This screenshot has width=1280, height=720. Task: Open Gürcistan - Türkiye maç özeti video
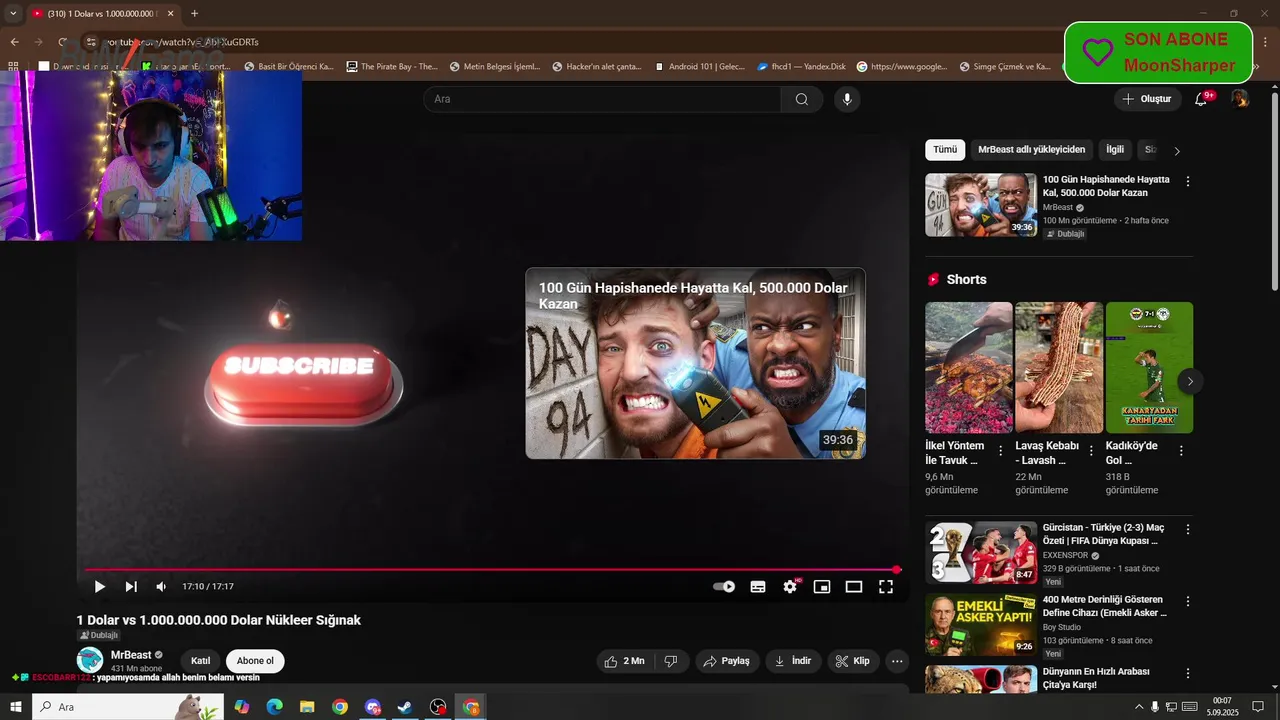click(981, 553)
